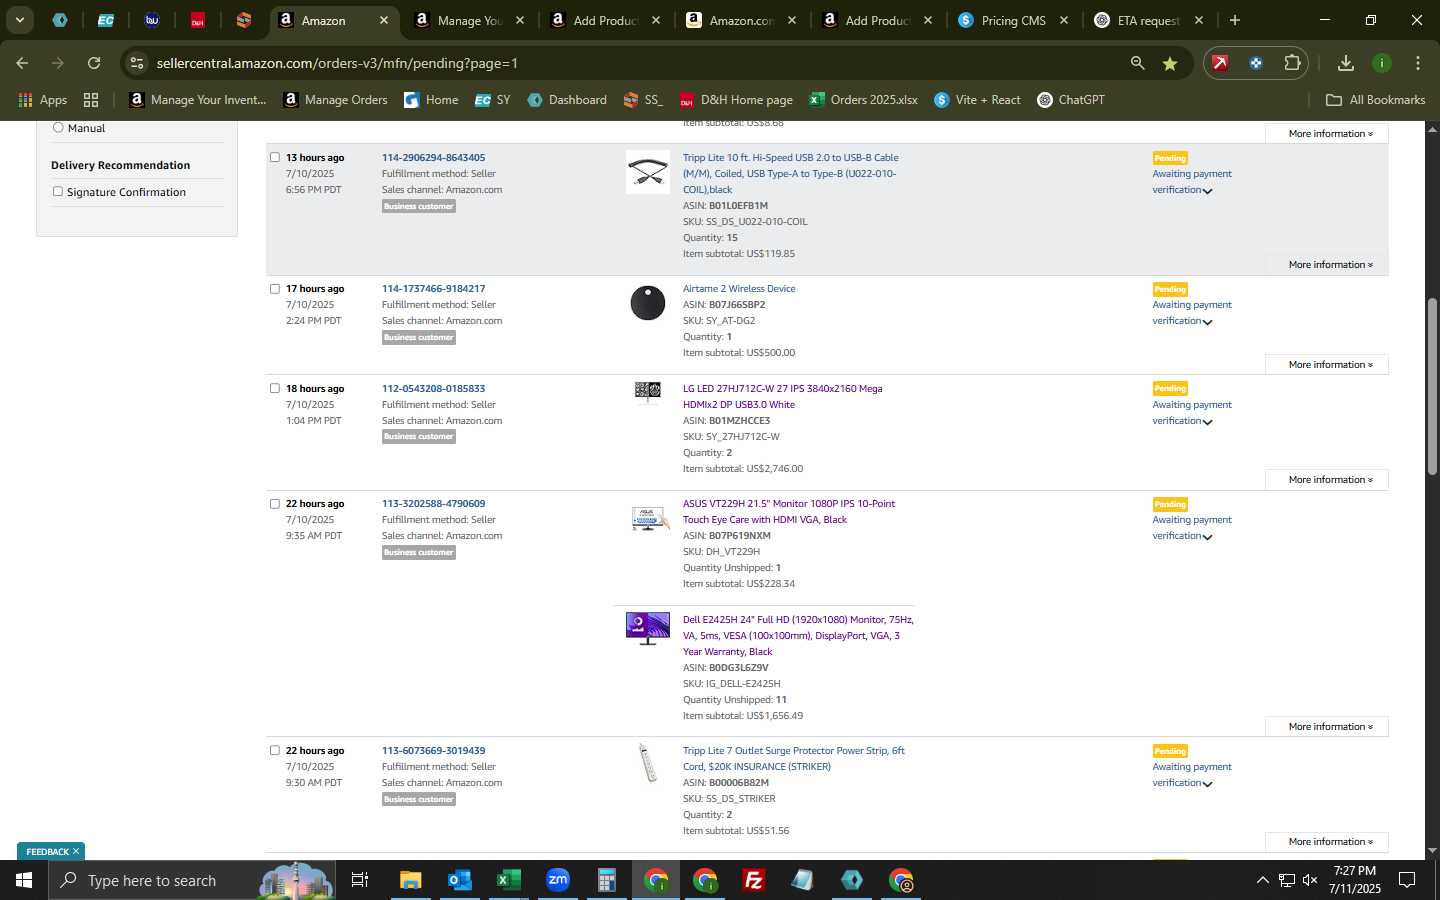Expand More information for Airtame 2 order
Viewport: 1440px width, 900px height.
tap(1327, 364)
